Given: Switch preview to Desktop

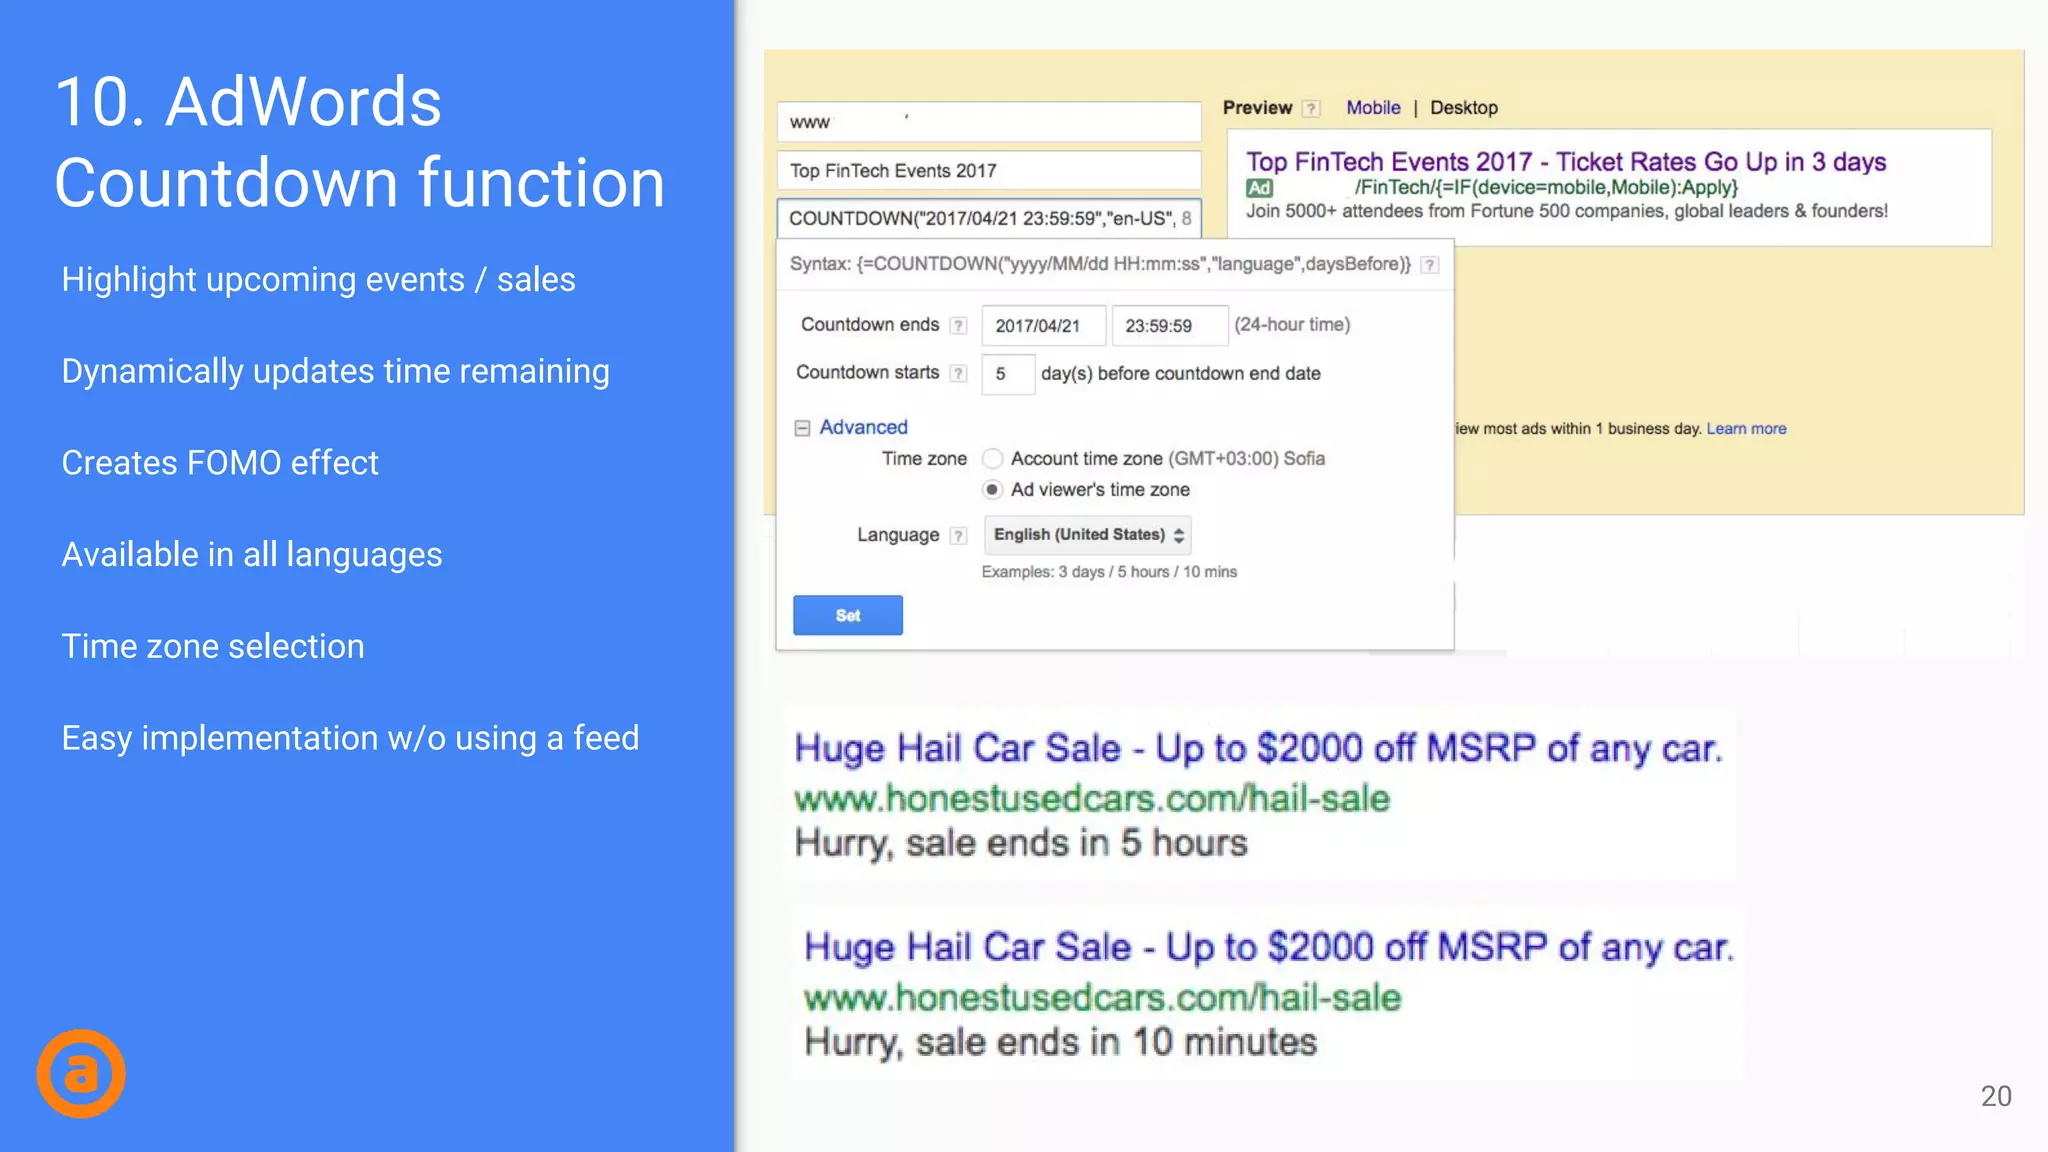Looking at the screenshot, I should click(x=1464, y=108).
